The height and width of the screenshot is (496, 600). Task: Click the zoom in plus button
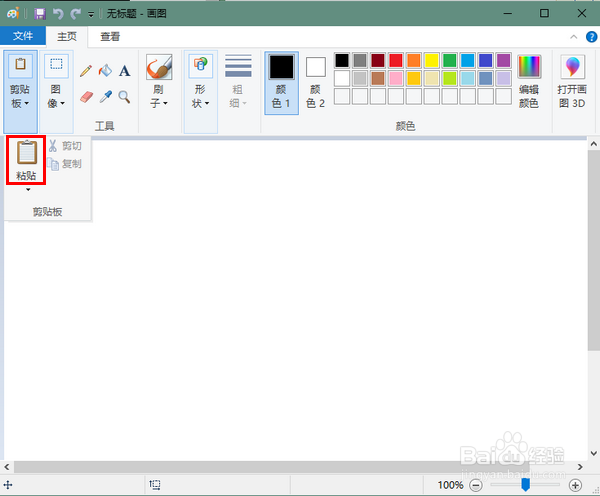click(575, 485)
